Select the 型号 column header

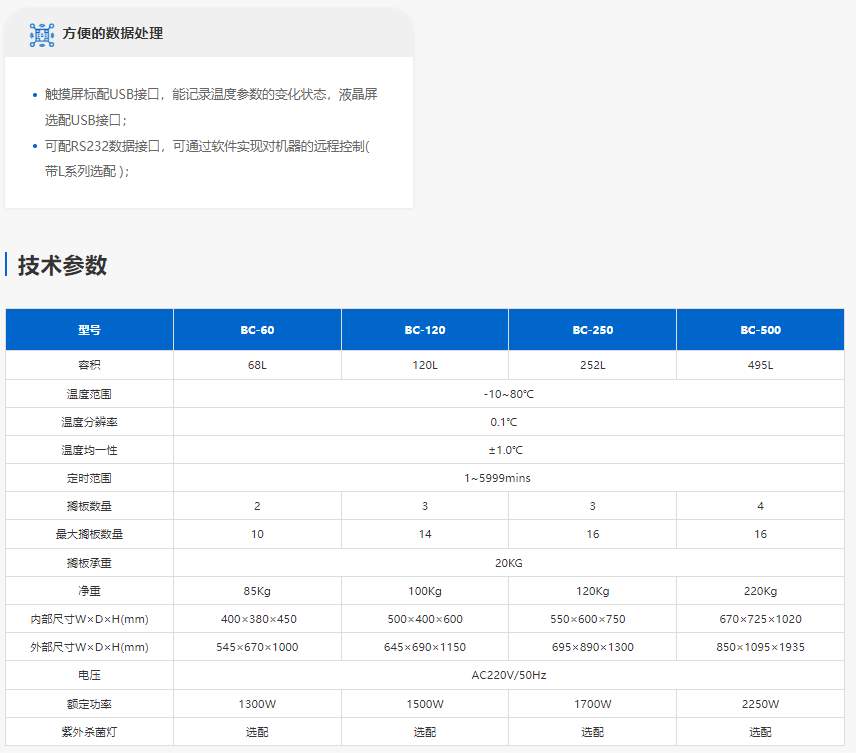[90, 330]
